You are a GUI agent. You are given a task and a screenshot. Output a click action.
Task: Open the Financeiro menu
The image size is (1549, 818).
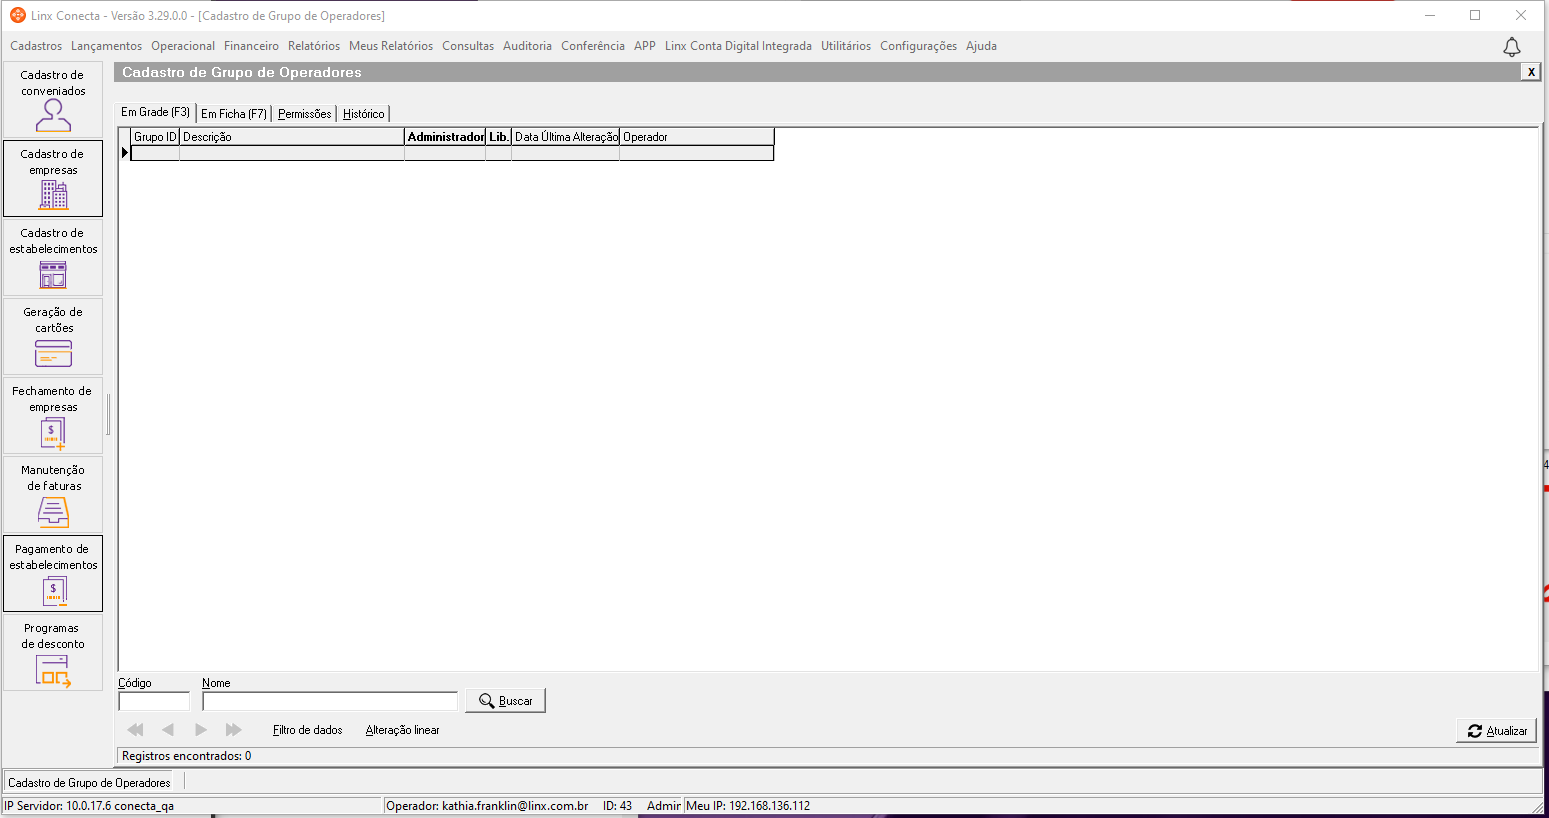point(251,46)
